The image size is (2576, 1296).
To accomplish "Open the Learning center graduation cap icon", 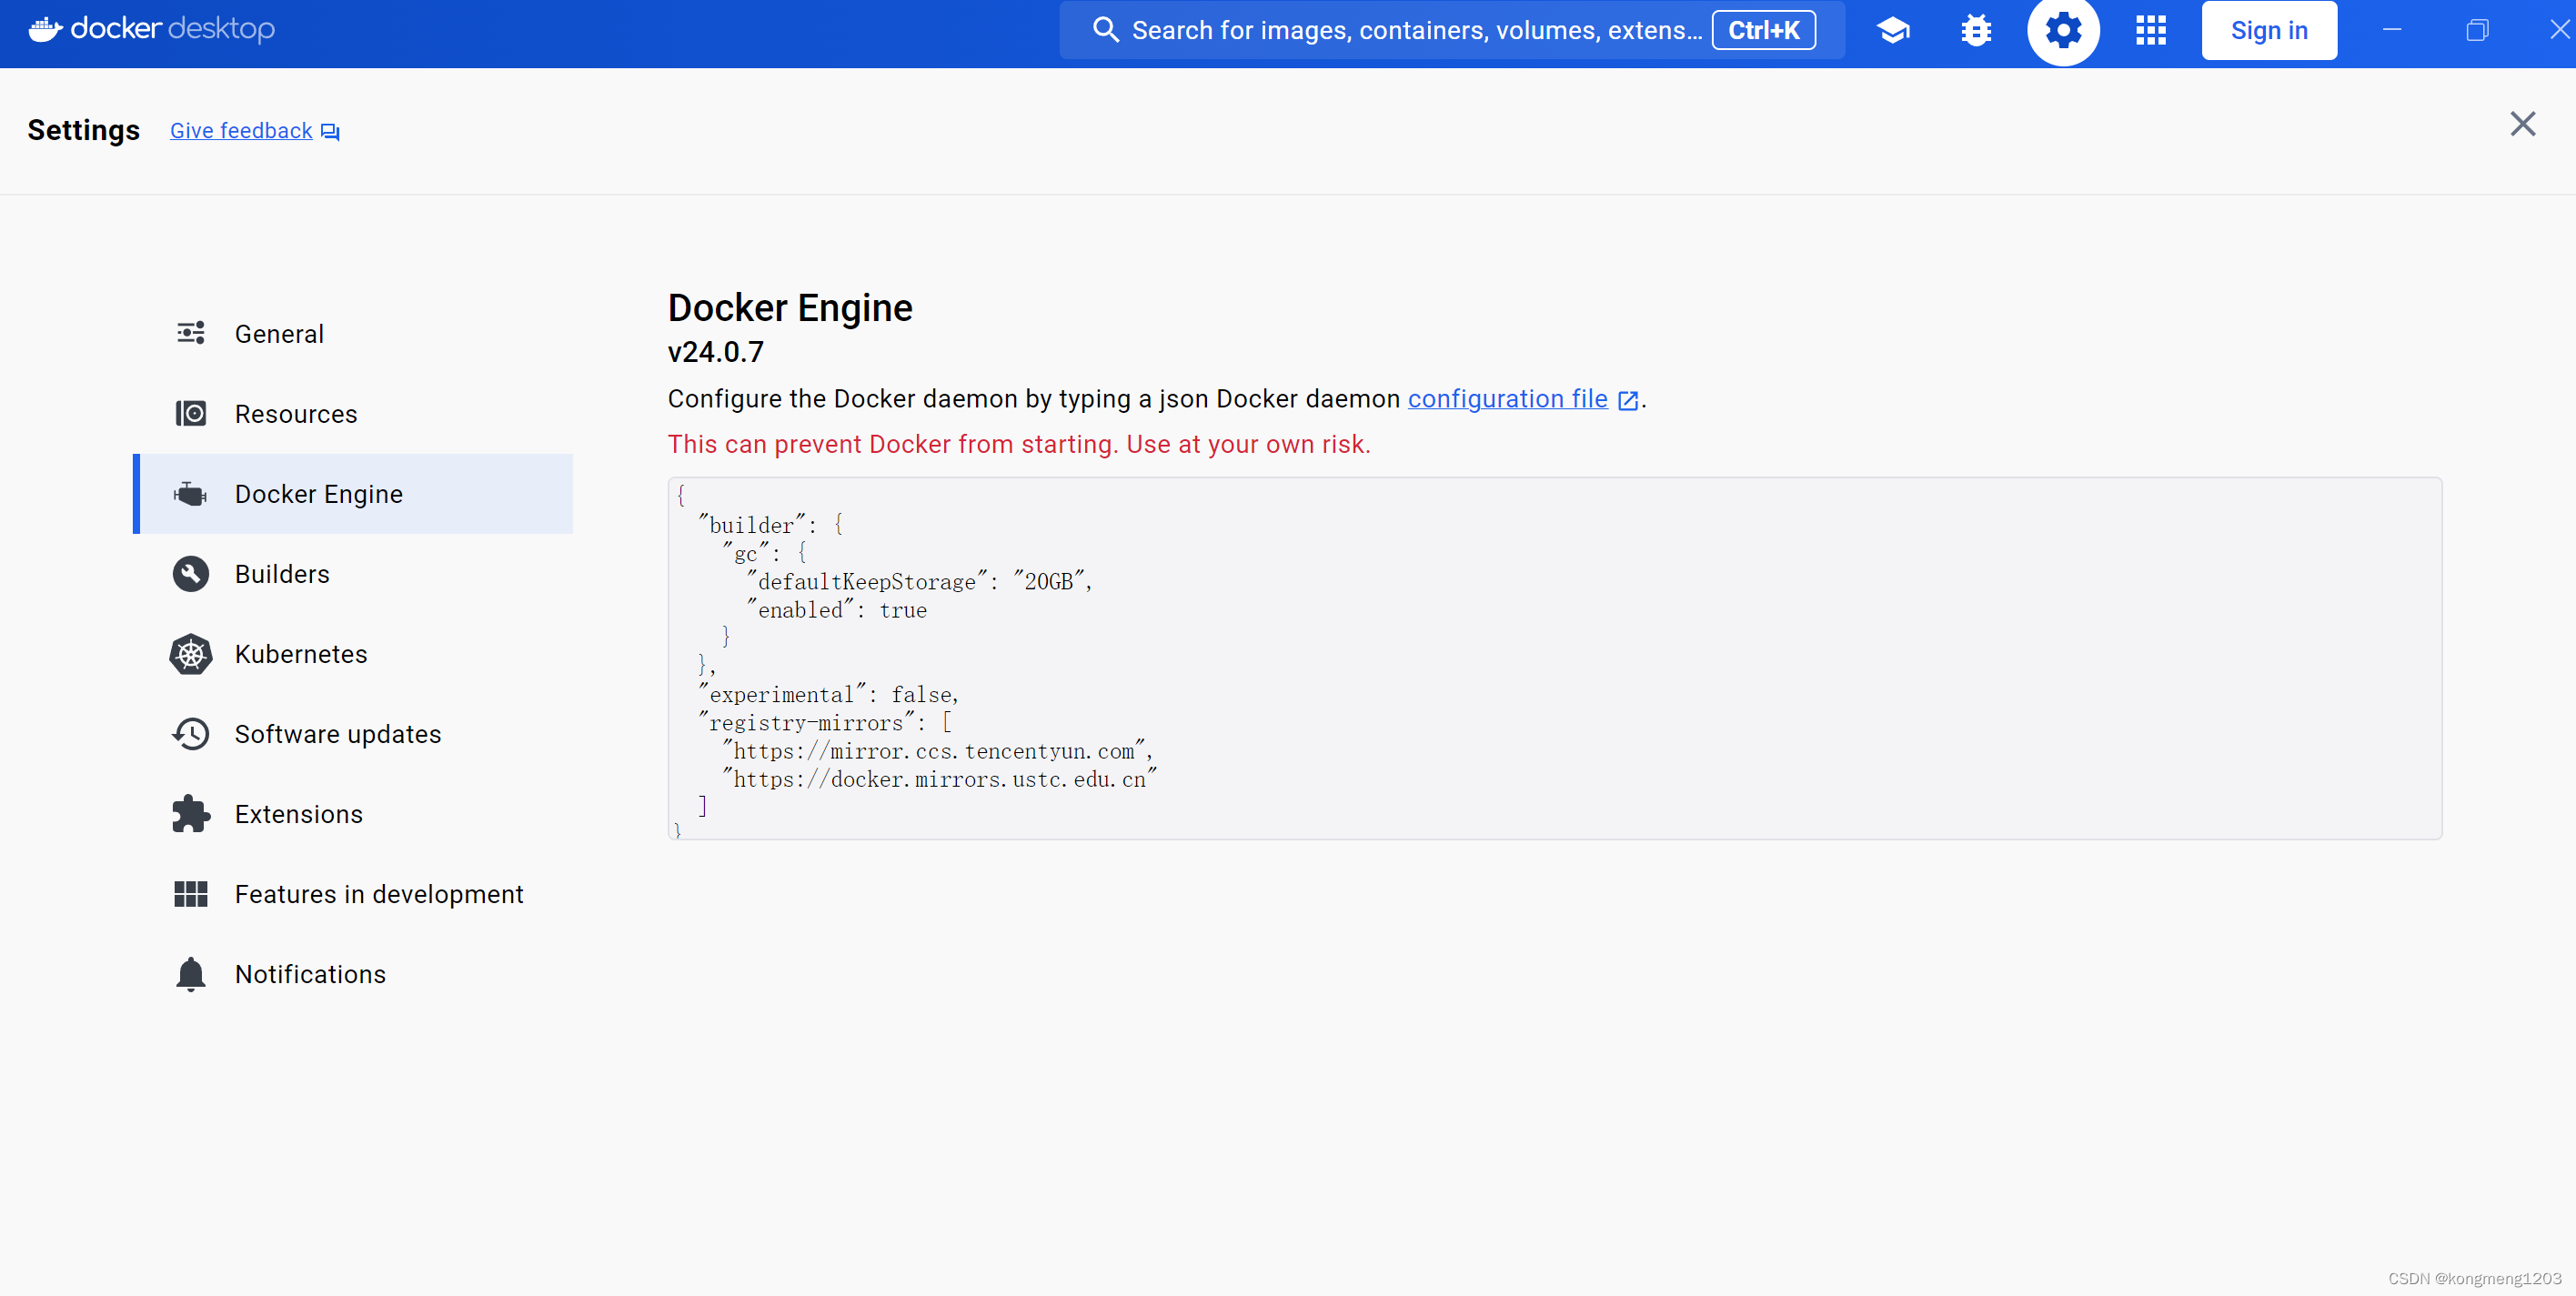I will tap(1893, 30).
